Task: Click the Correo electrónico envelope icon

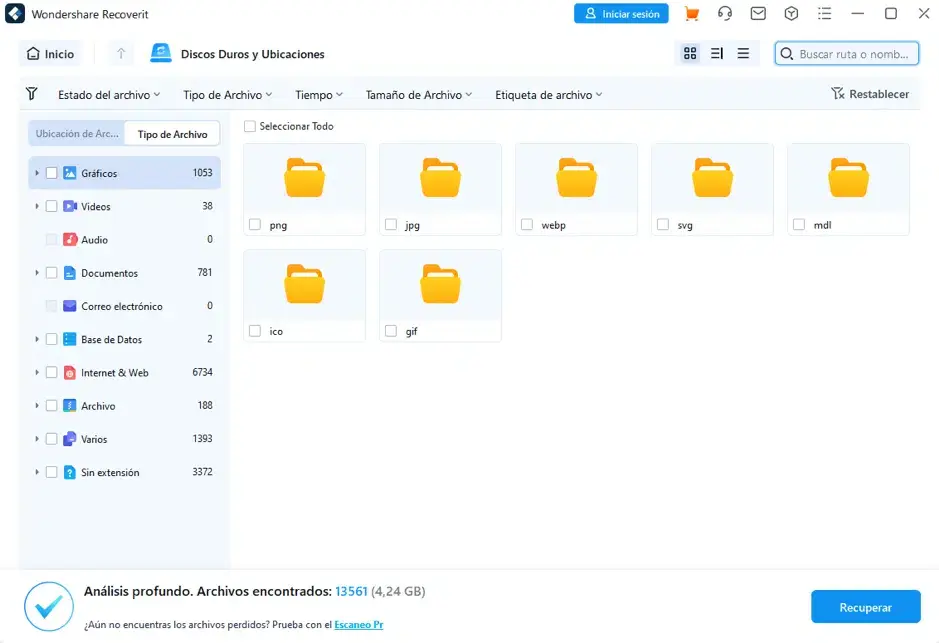Action: (x=70, y=306)
